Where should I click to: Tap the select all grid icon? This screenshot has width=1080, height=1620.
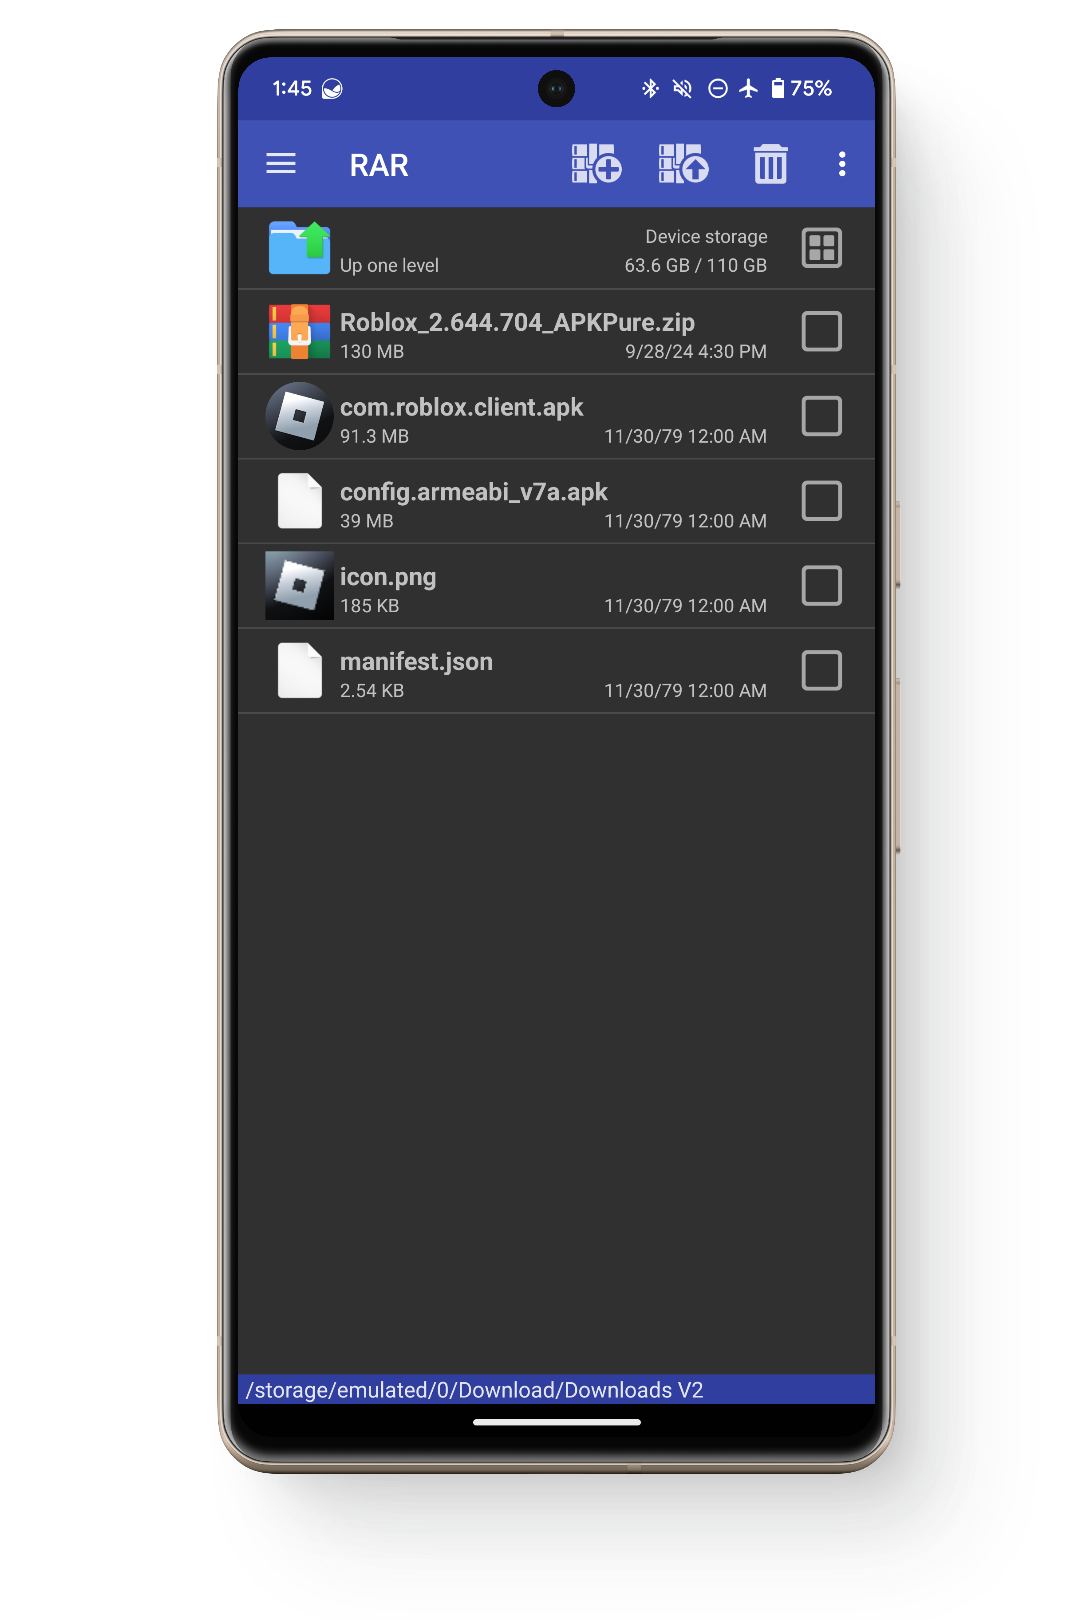822,248
